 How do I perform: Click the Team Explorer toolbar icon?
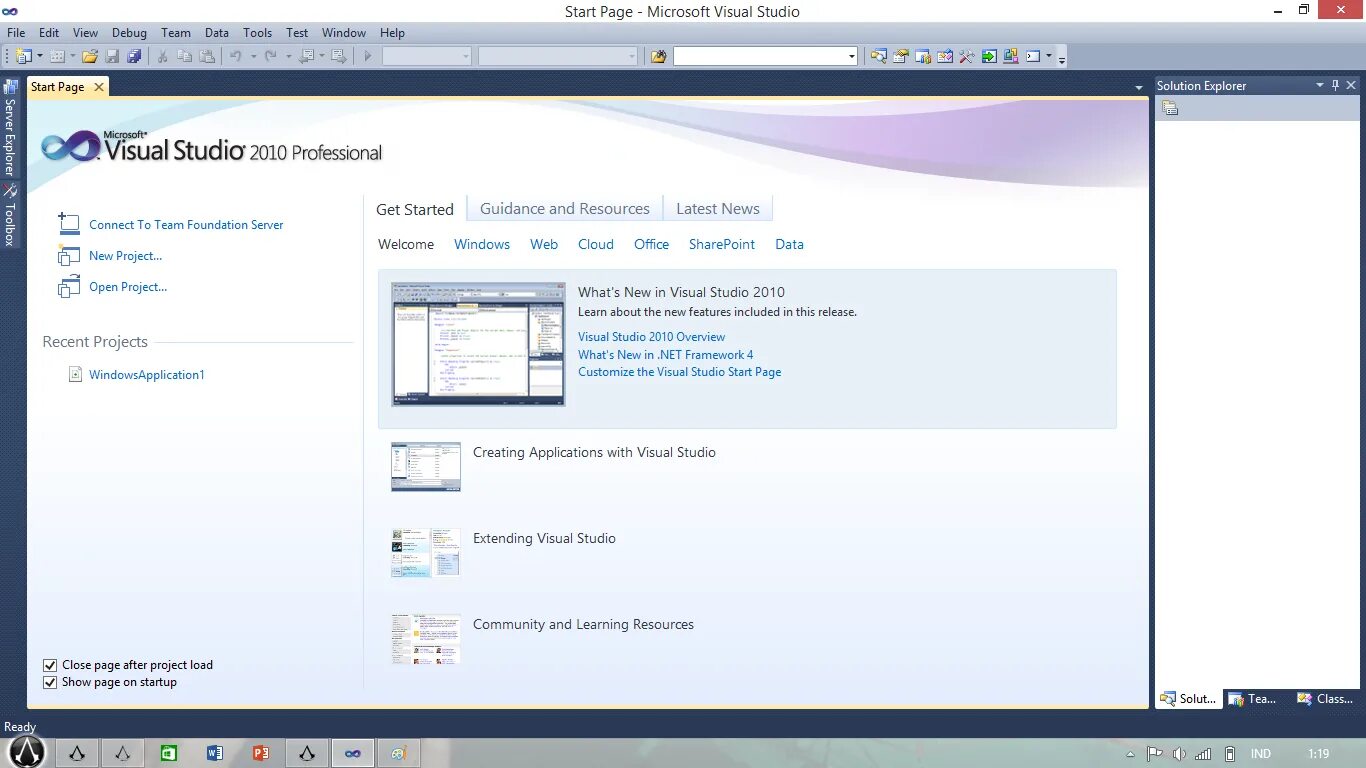pos(923,56)
